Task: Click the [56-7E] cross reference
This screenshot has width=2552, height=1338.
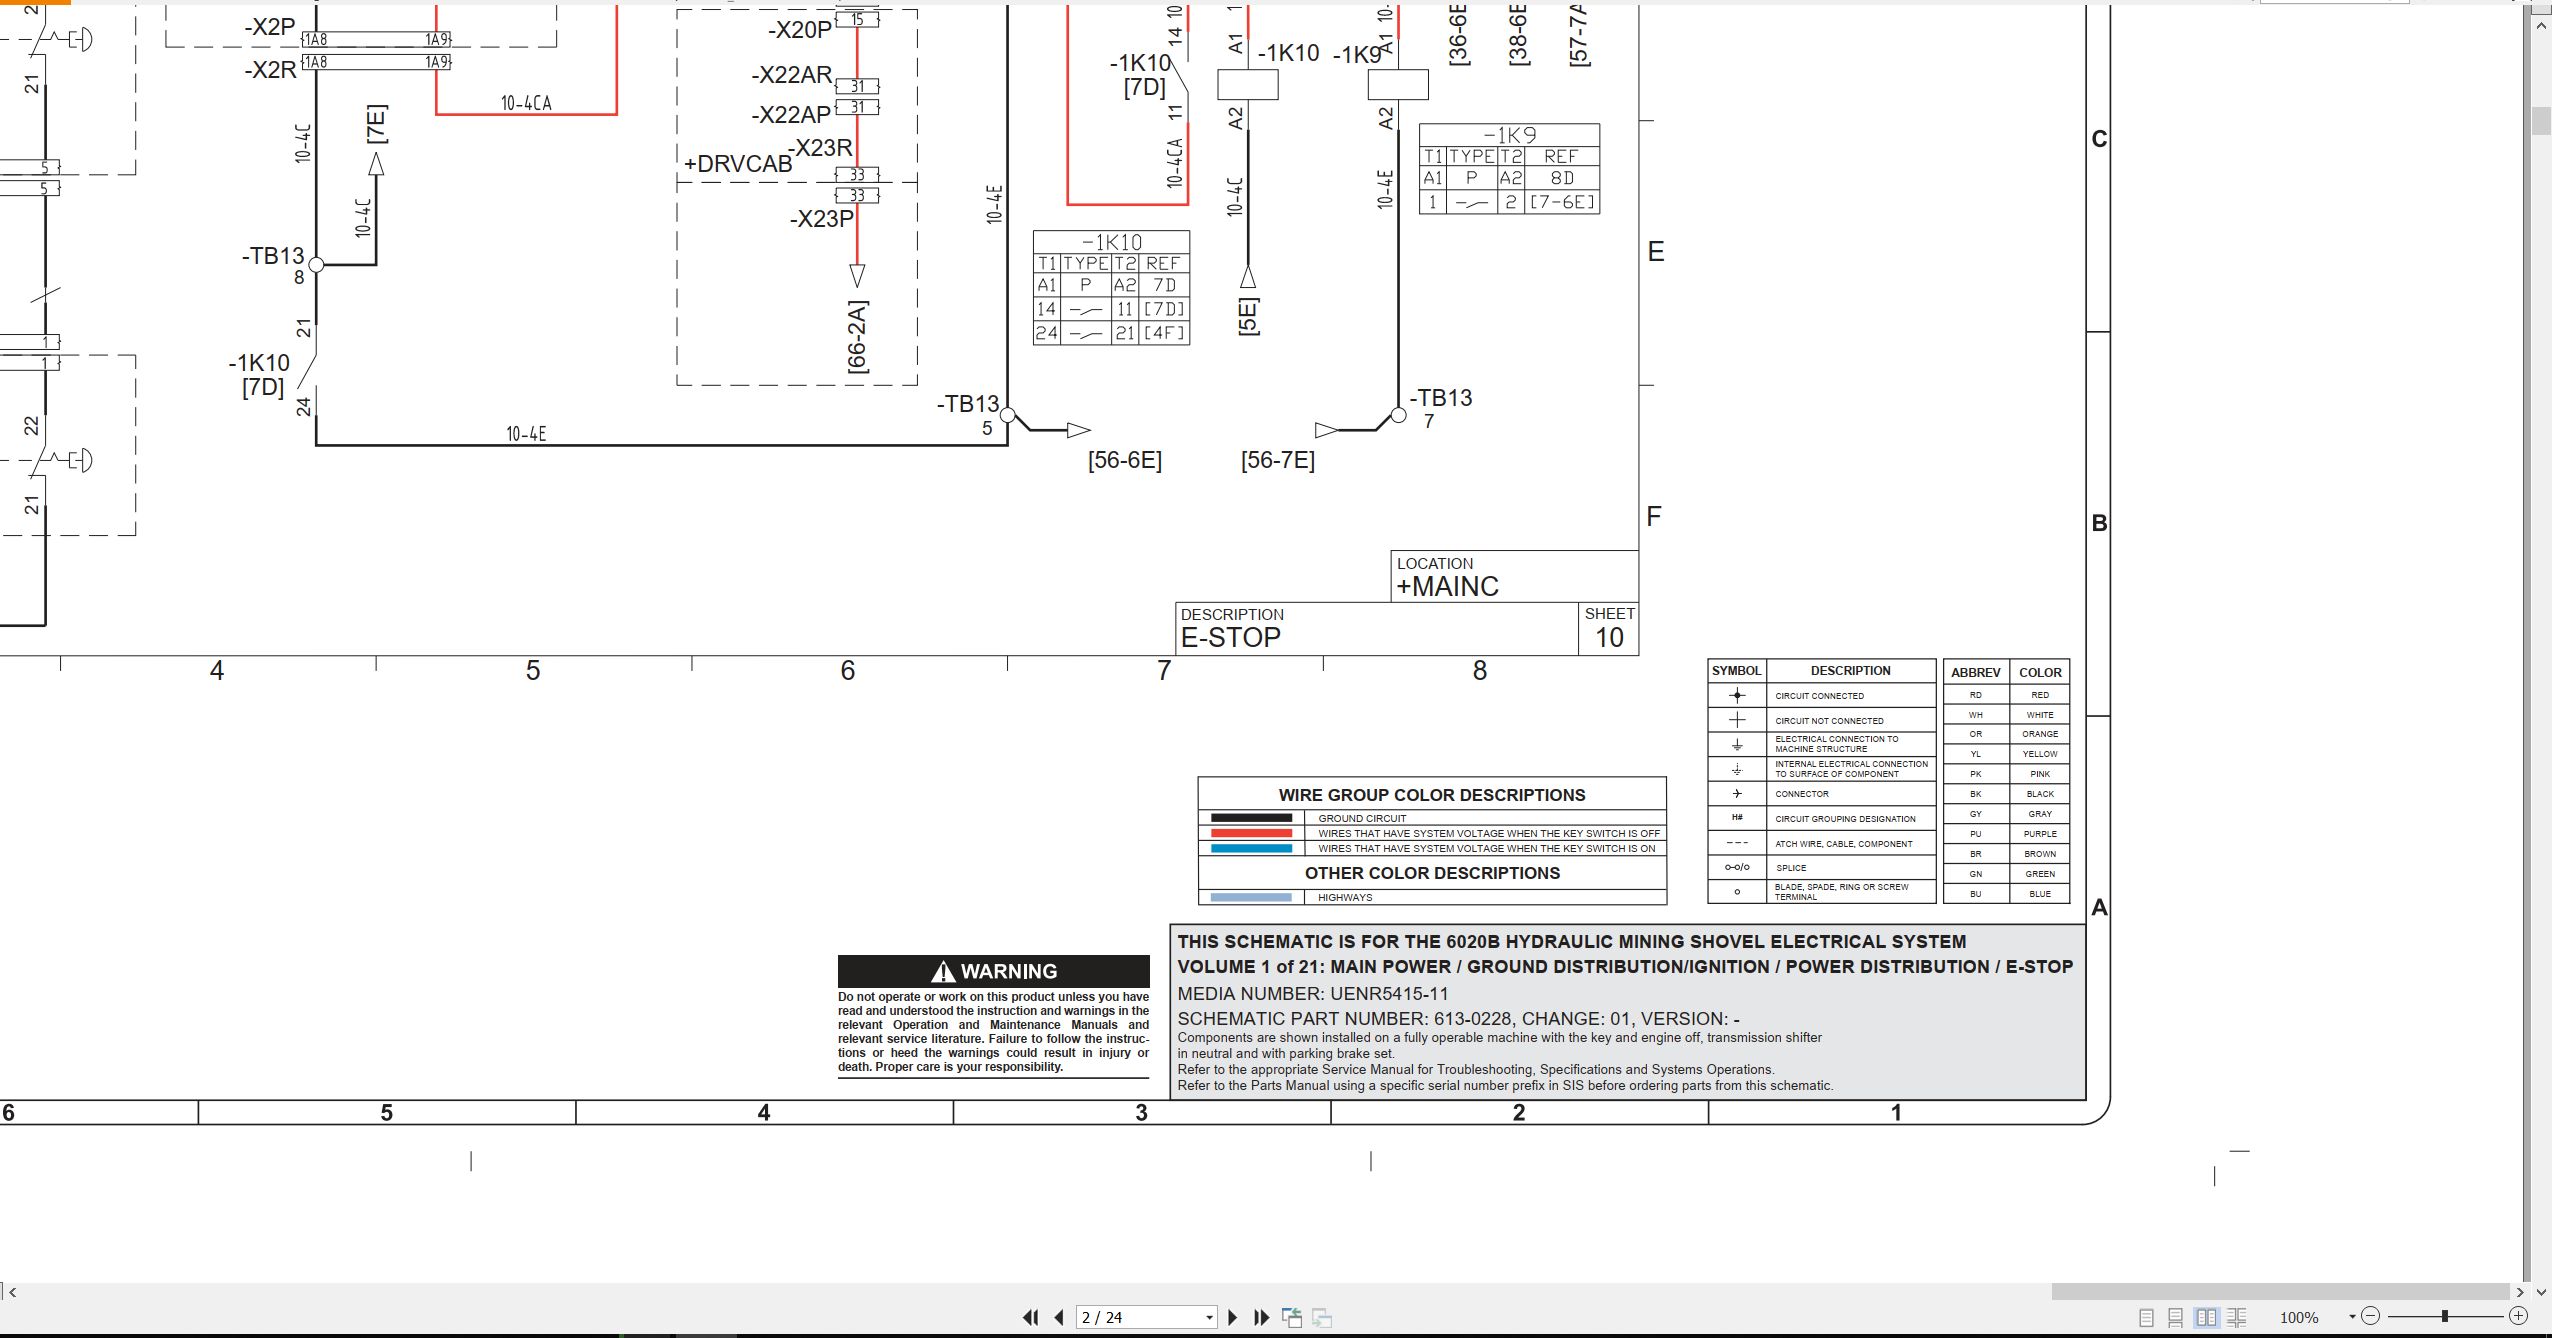Action: point(1278,460)
